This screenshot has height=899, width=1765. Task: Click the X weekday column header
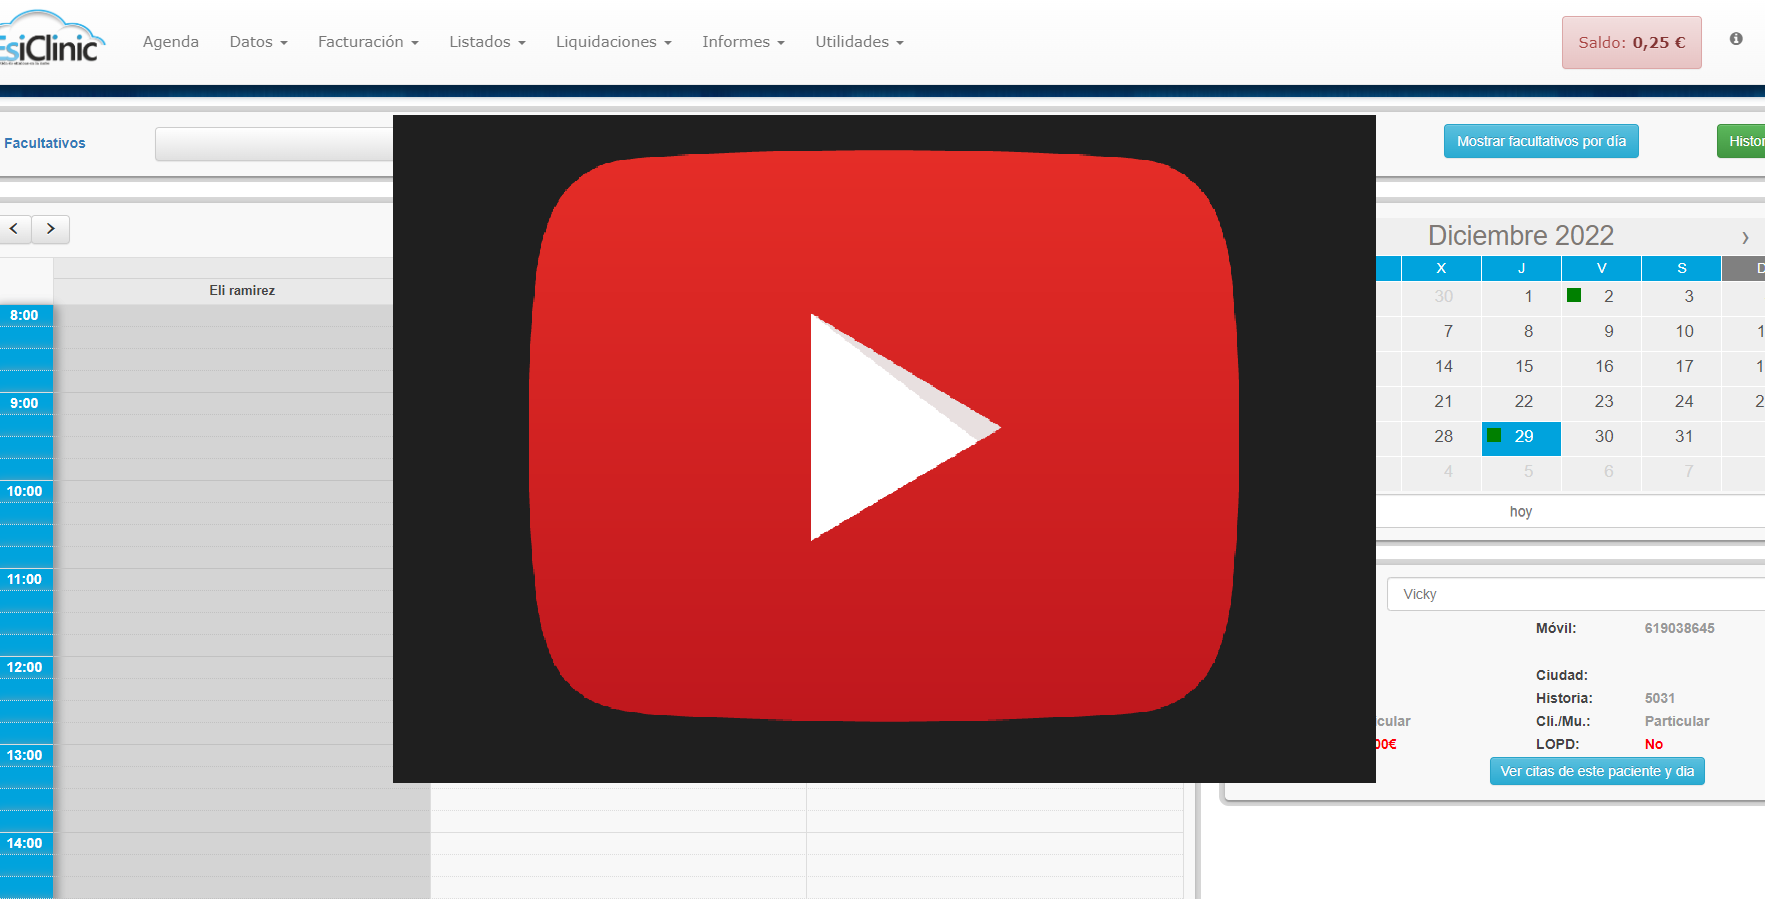pyautogui.click(x=1441, y=268)
